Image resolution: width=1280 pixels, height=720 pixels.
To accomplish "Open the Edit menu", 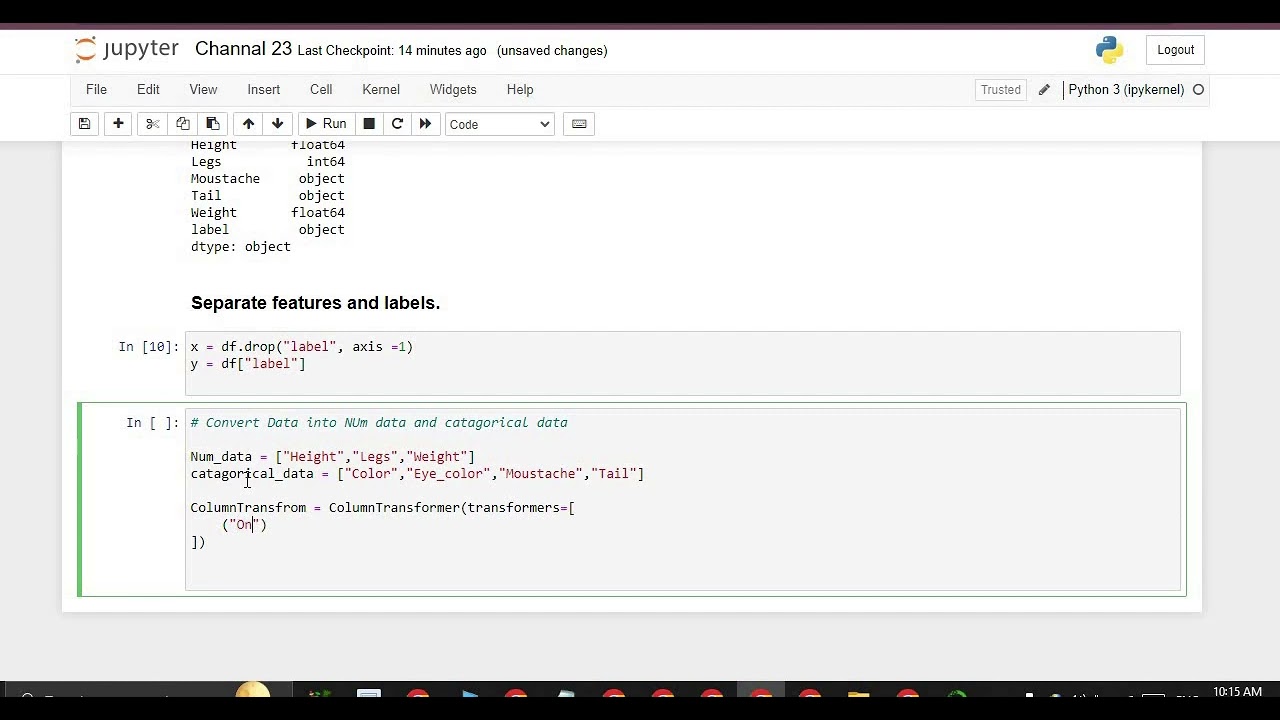I will click(x=148, y=90).
